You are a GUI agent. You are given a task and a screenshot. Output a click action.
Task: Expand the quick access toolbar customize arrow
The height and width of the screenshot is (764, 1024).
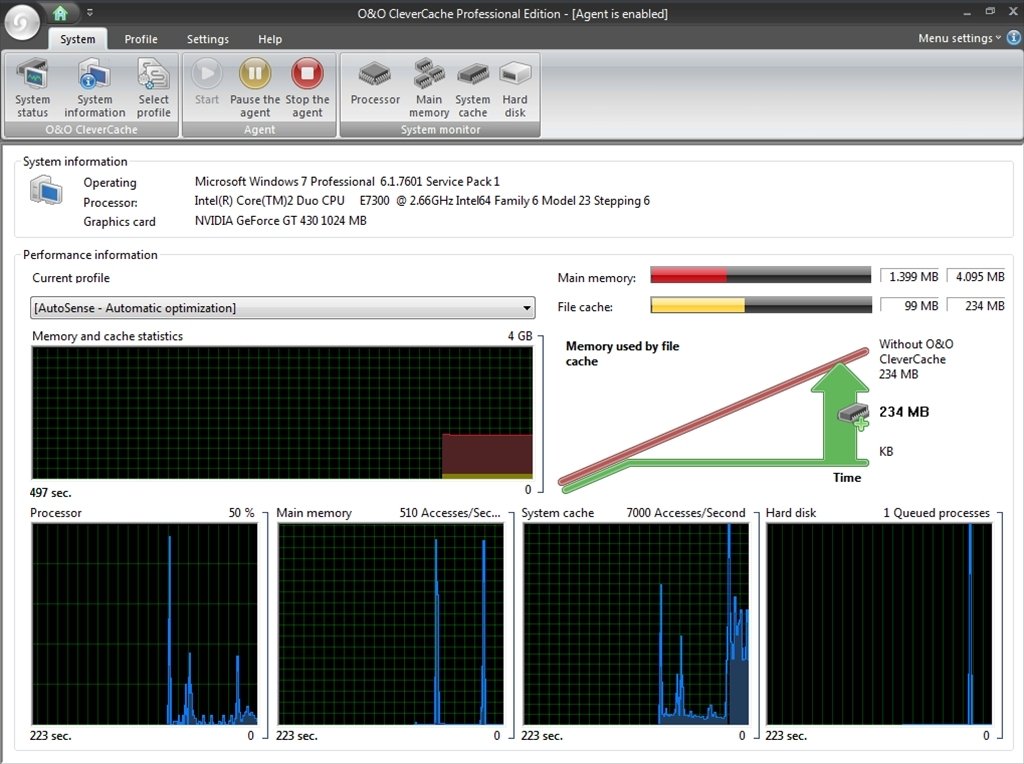pyautogui.click(x=89, y=12)
